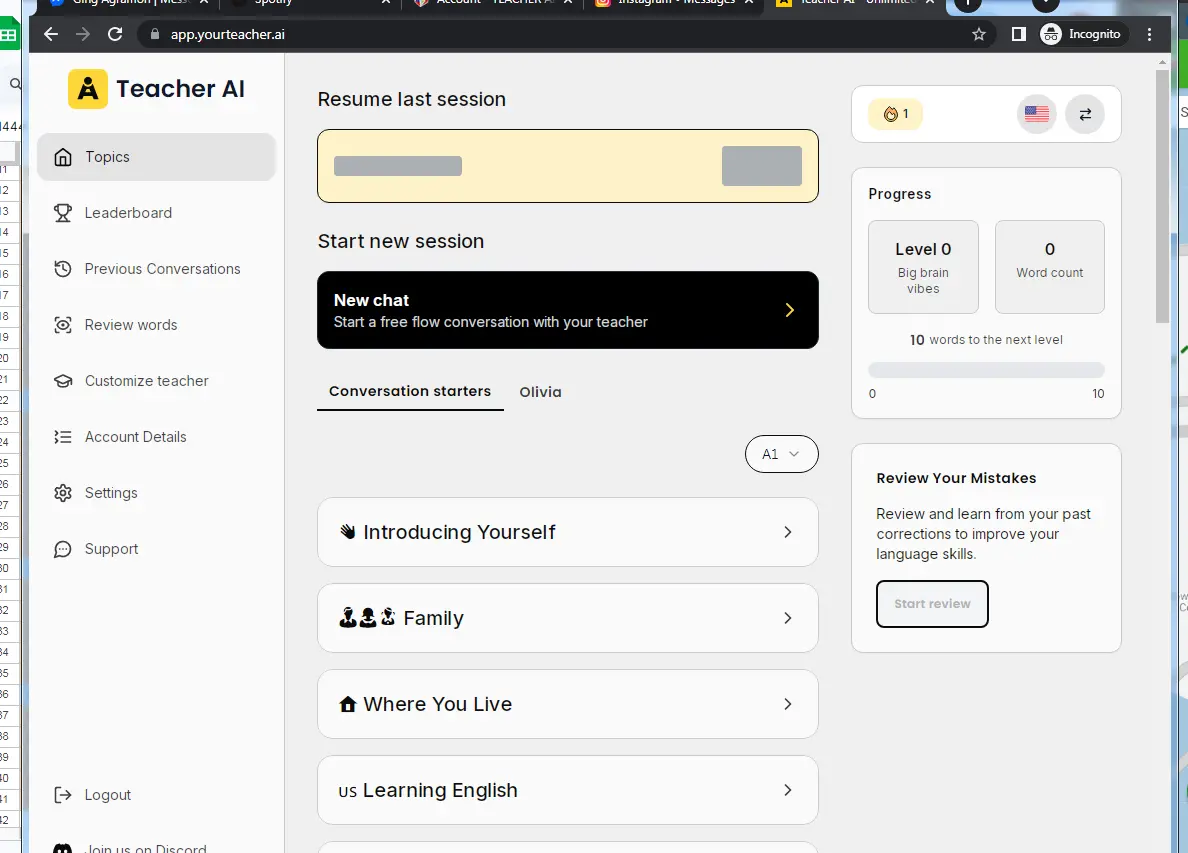This screenshot has width=1188, height=853.
Task: Toggle the browser side panel icon
Action: click(1018, 34)
